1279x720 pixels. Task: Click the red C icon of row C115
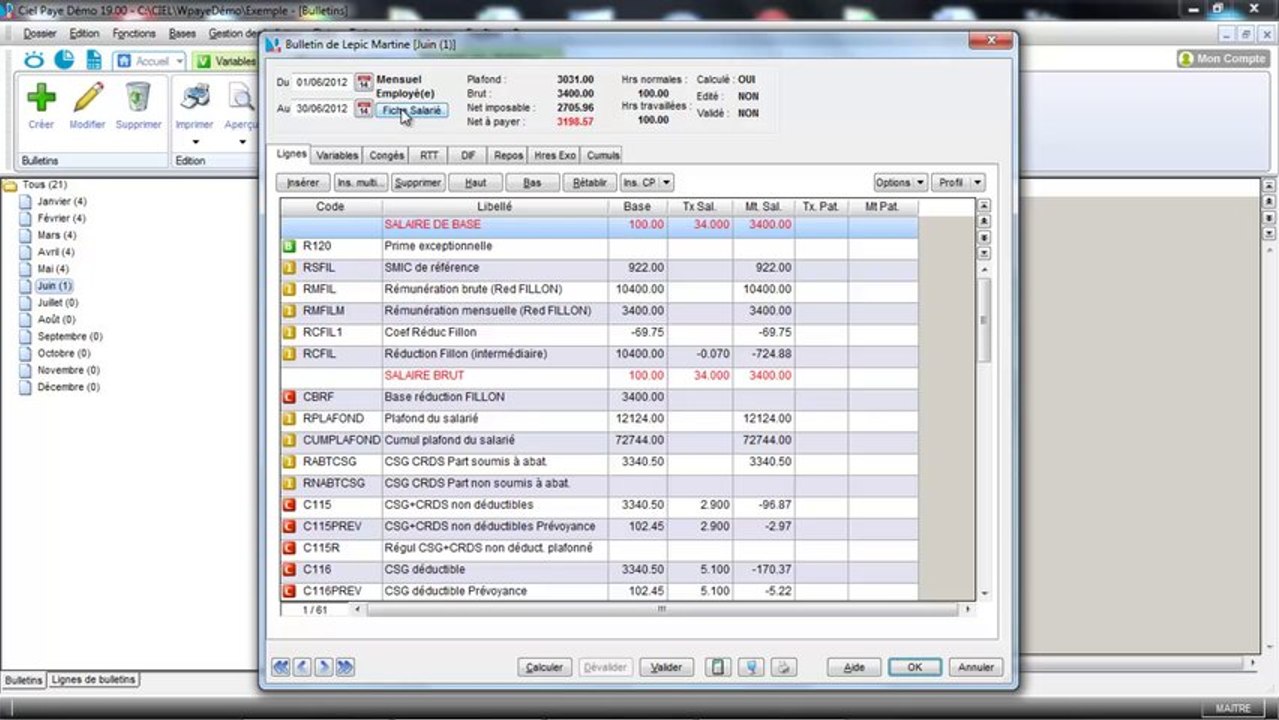[289, 505]
